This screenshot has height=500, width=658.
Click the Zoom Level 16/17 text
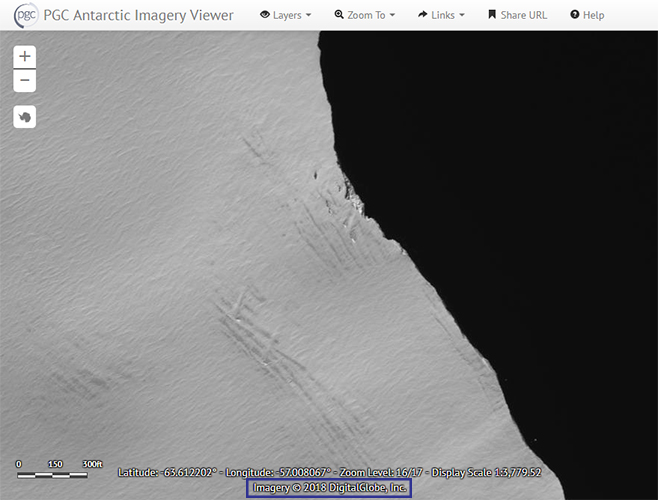coord(381,472)
